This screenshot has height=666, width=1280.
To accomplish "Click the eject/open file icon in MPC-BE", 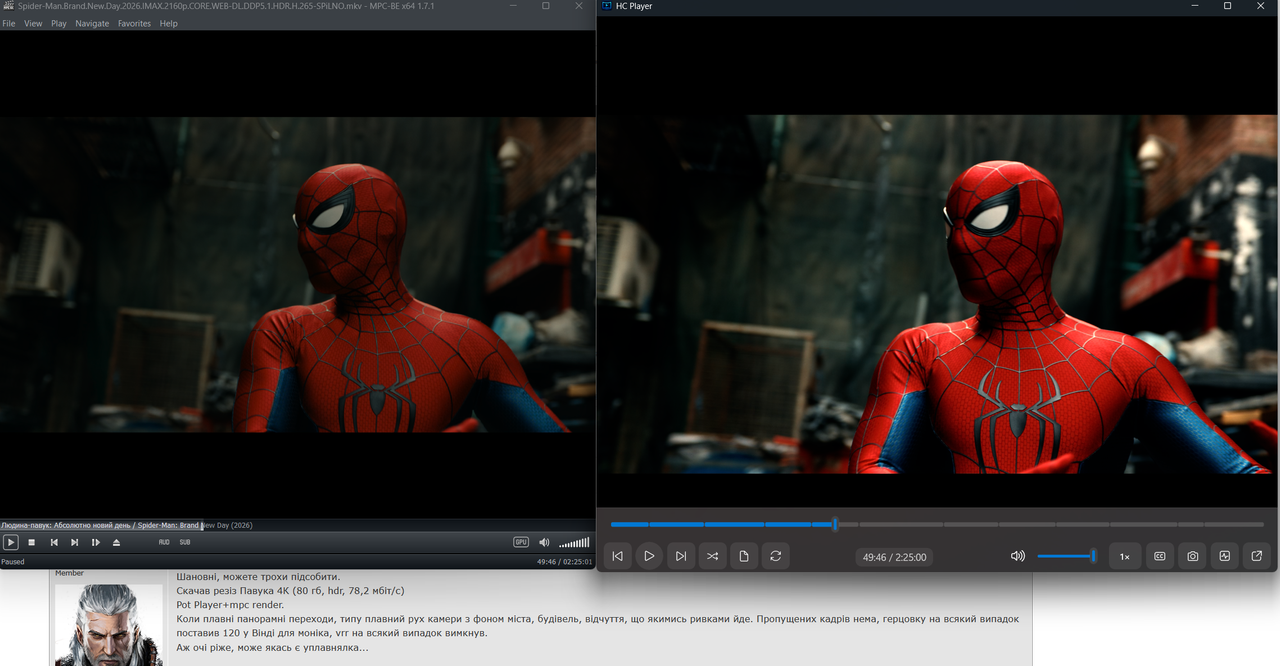I will tap(116, 542).
